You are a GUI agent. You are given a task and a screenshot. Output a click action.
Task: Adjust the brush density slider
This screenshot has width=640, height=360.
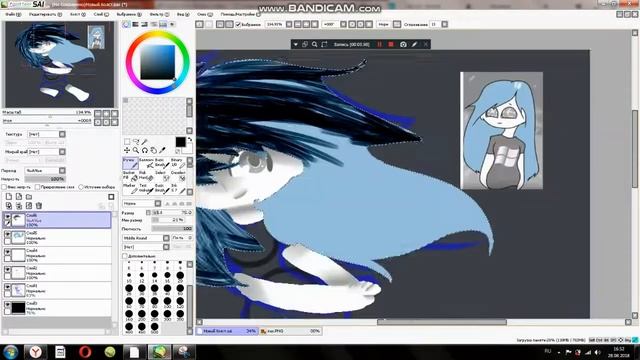point(172,229)
